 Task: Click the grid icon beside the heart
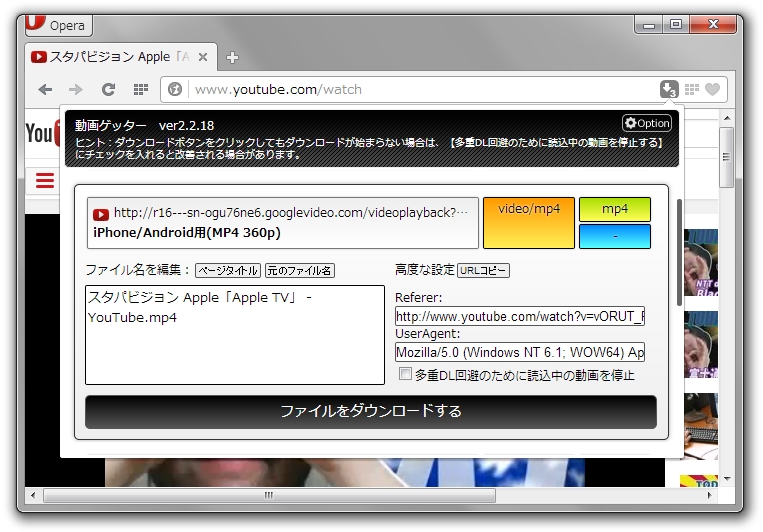point(691,89)
